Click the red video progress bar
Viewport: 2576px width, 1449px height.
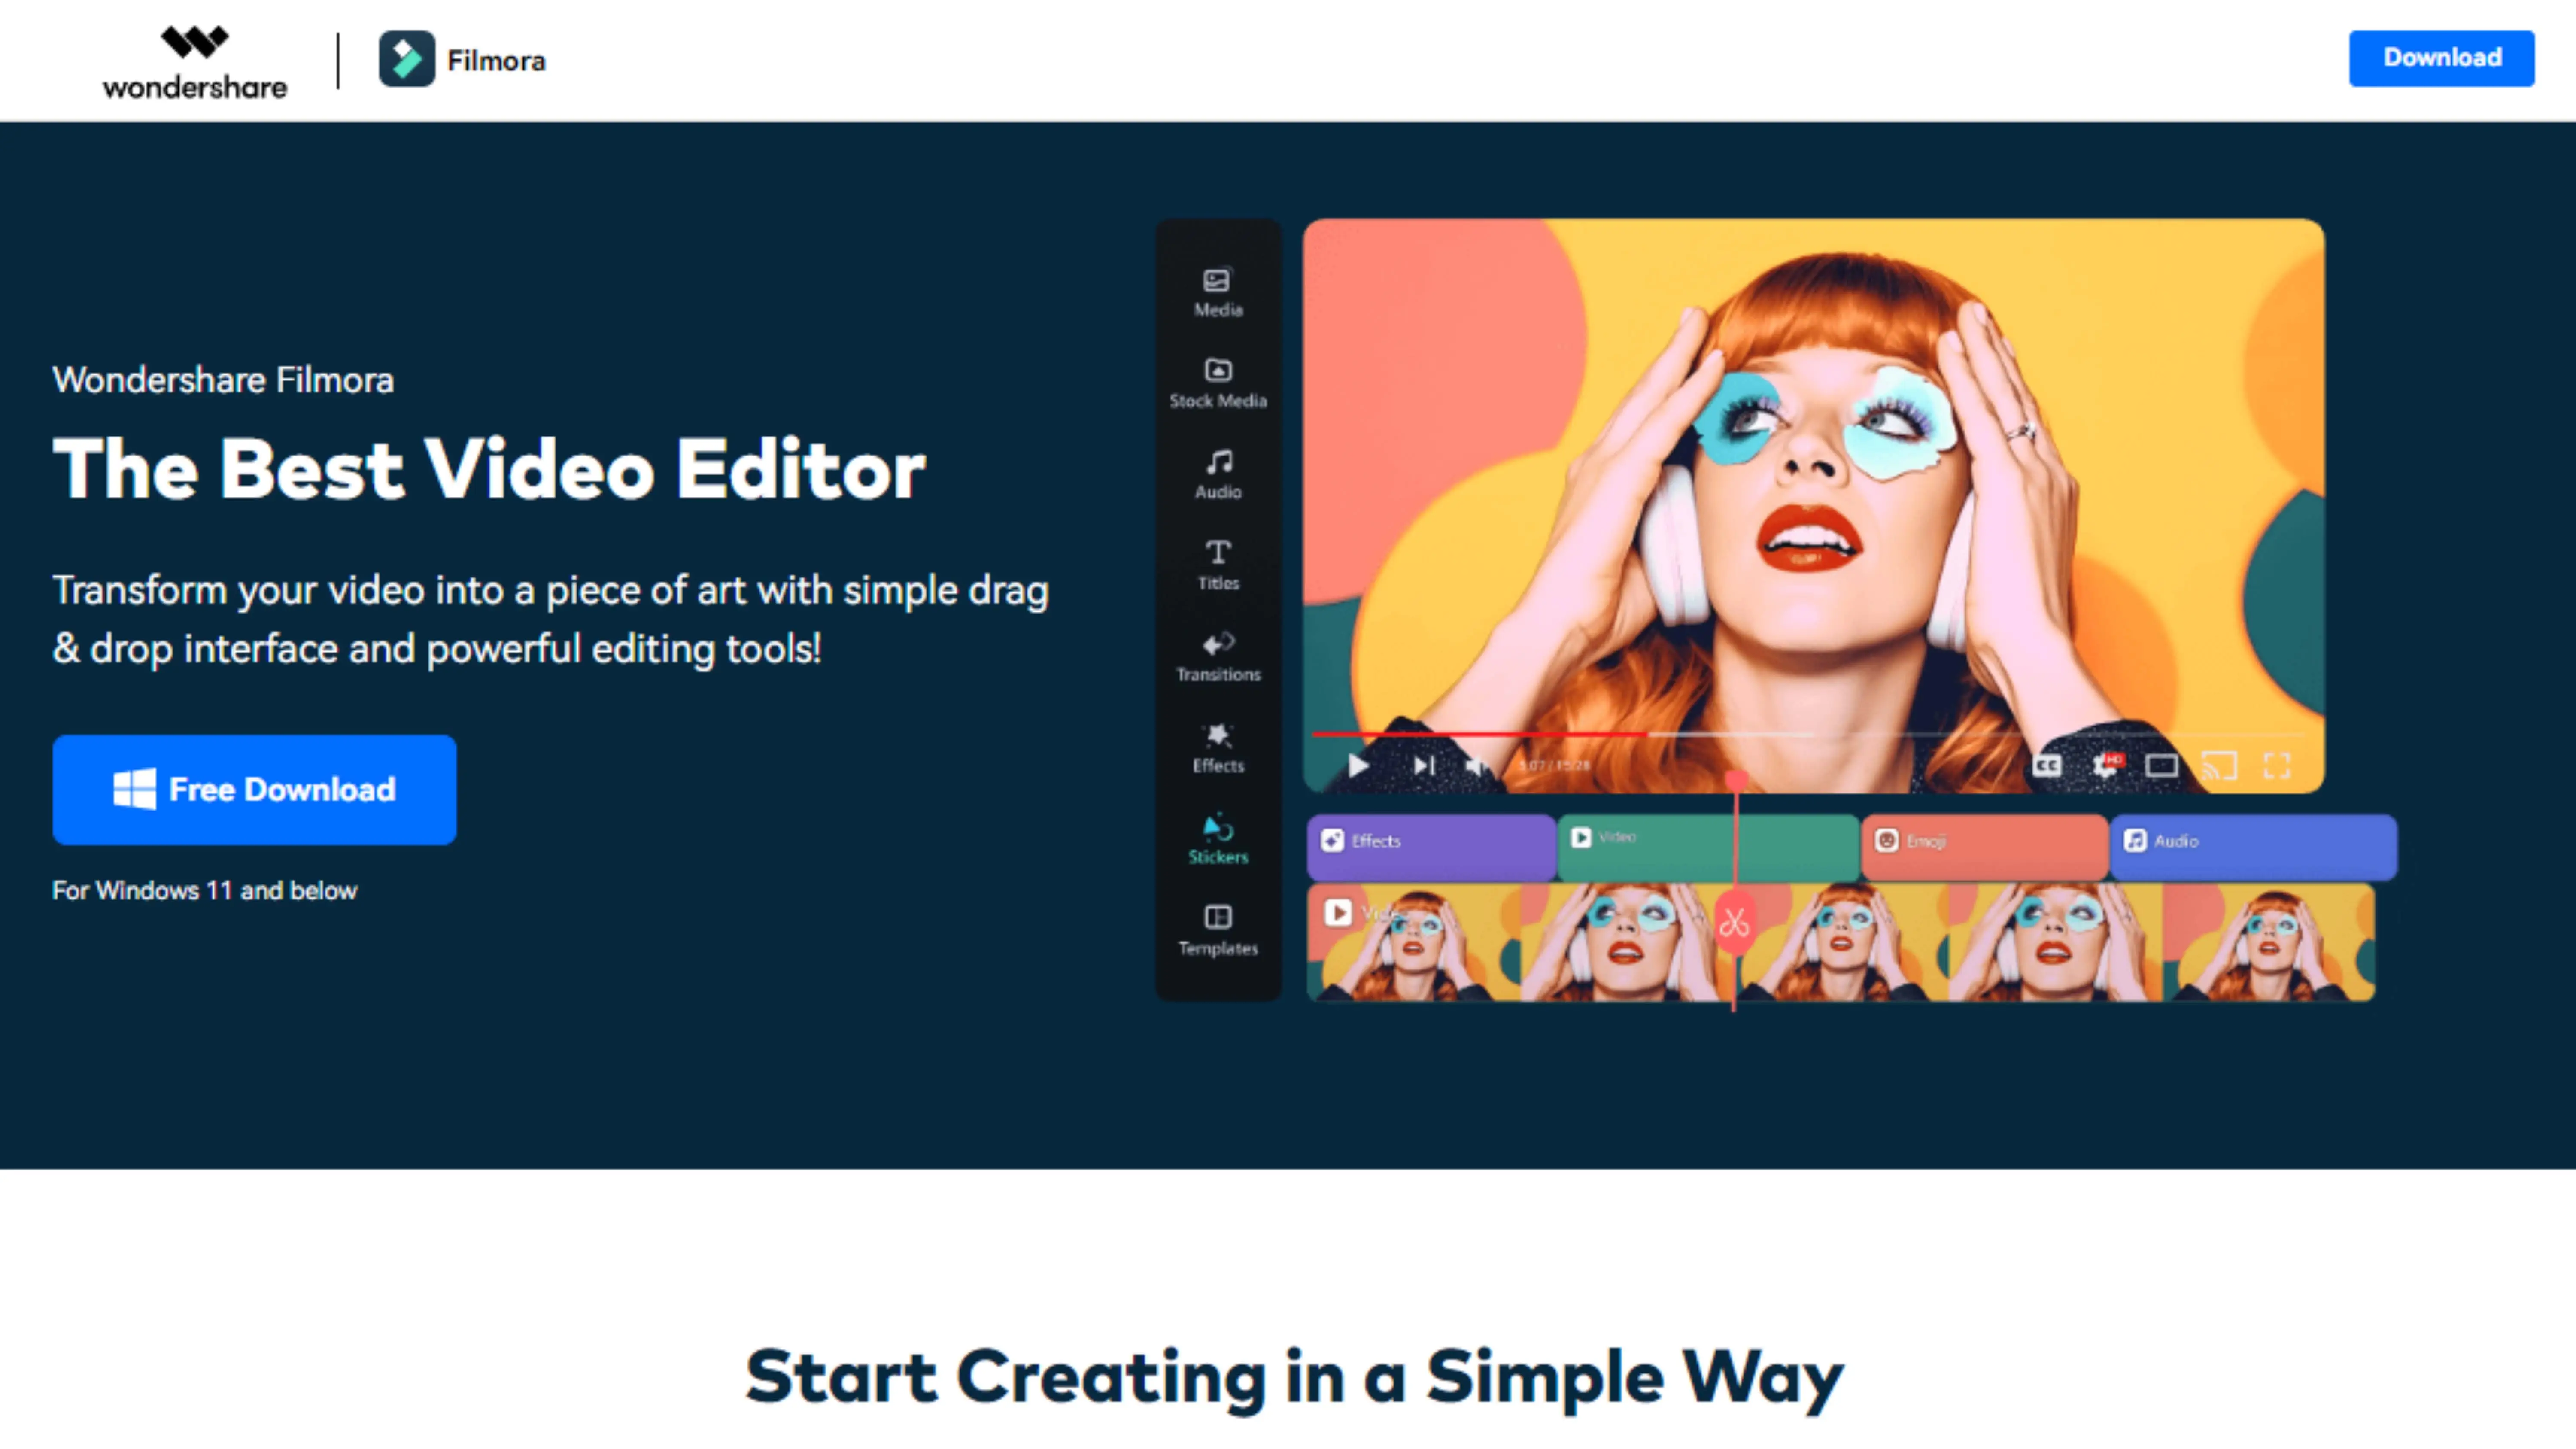[1480, 734]
